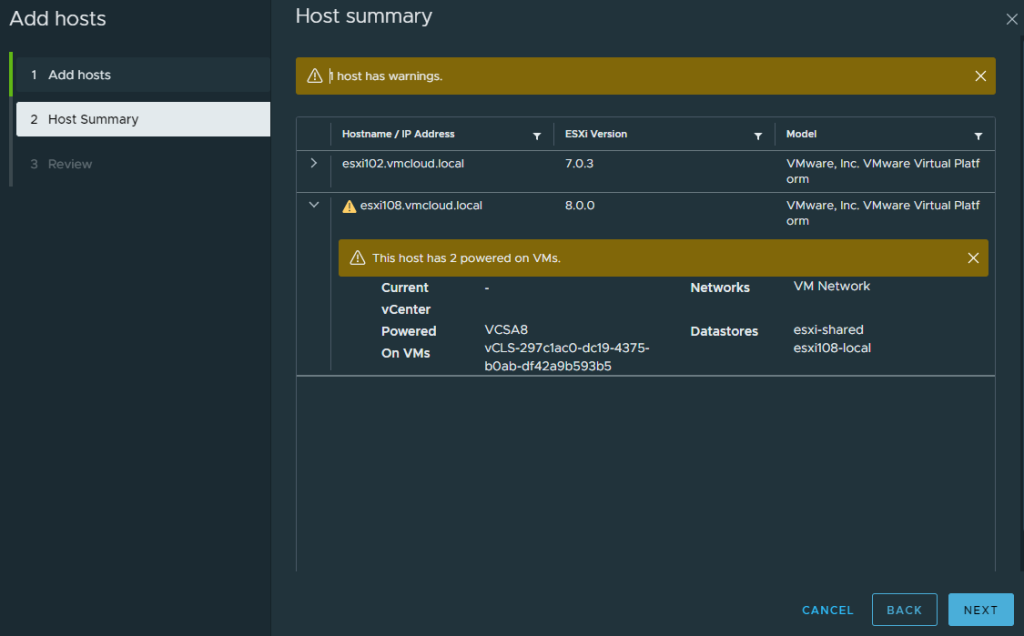Viewport: 1024px width, 636px height.
Task: Open the ESXi Version column filter
Action: (x=759, y=135)
